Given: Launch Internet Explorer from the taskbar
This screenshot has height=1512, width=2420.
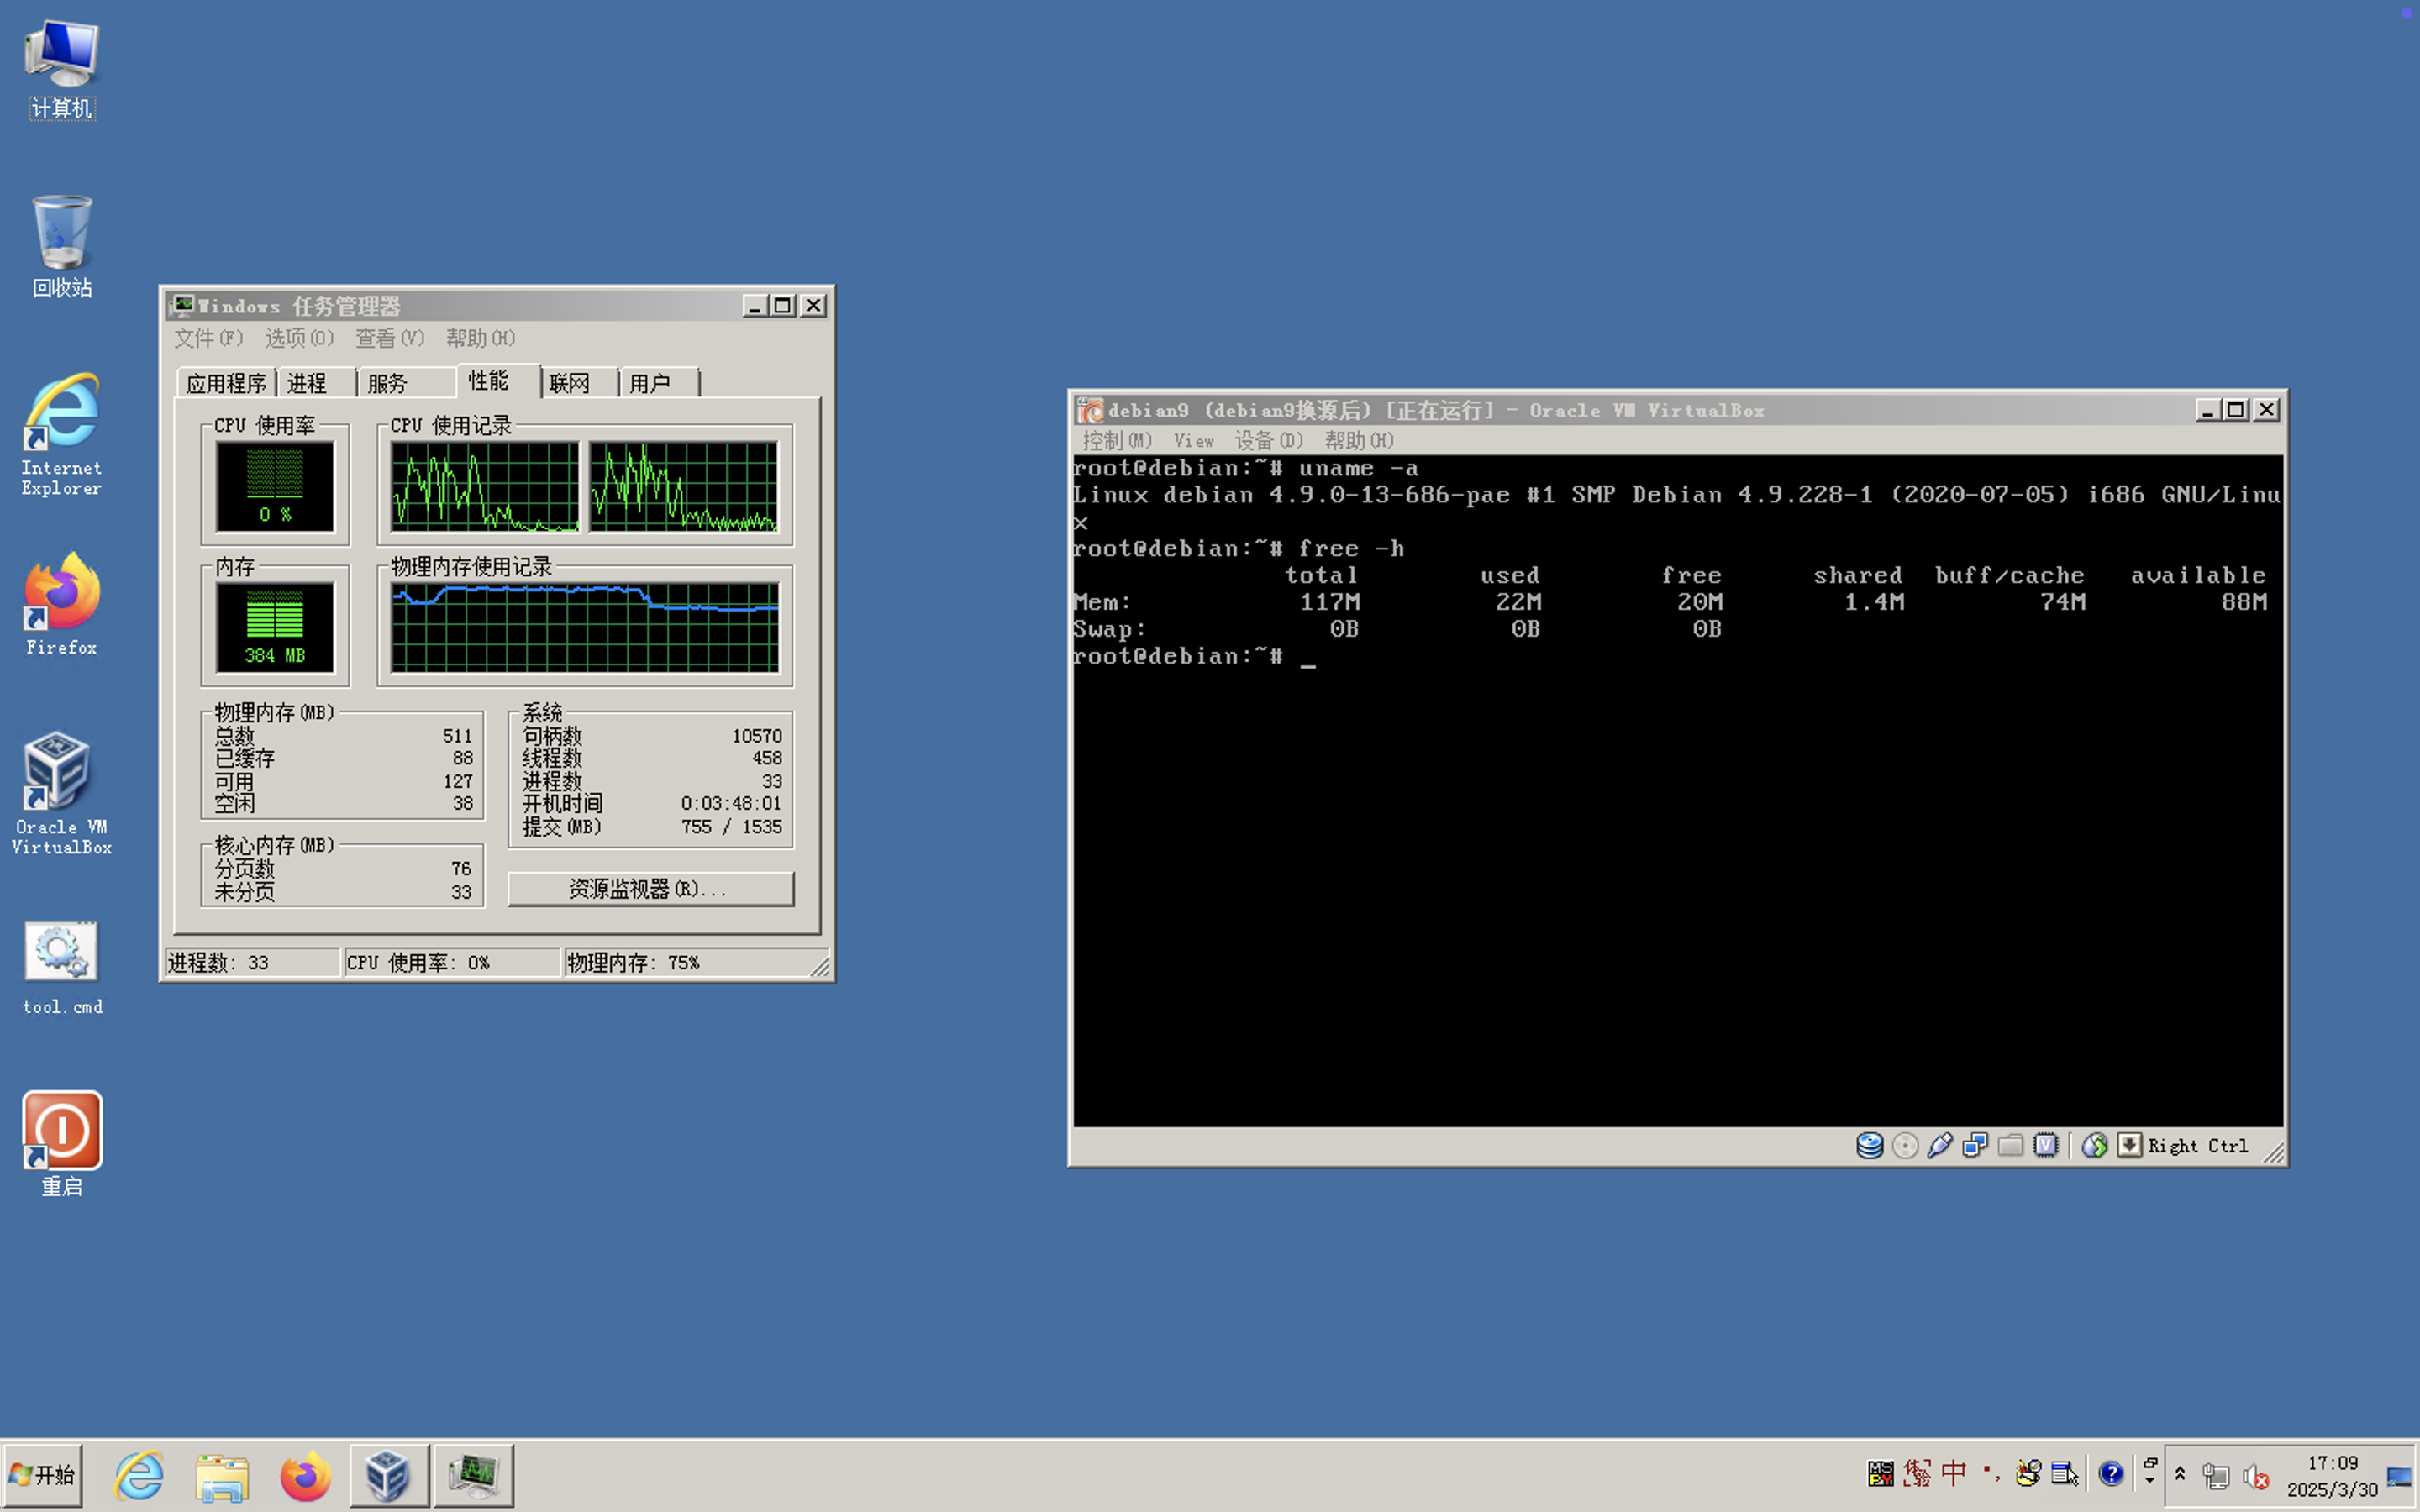Looking at the screenshot, I should click(139, 1475).
